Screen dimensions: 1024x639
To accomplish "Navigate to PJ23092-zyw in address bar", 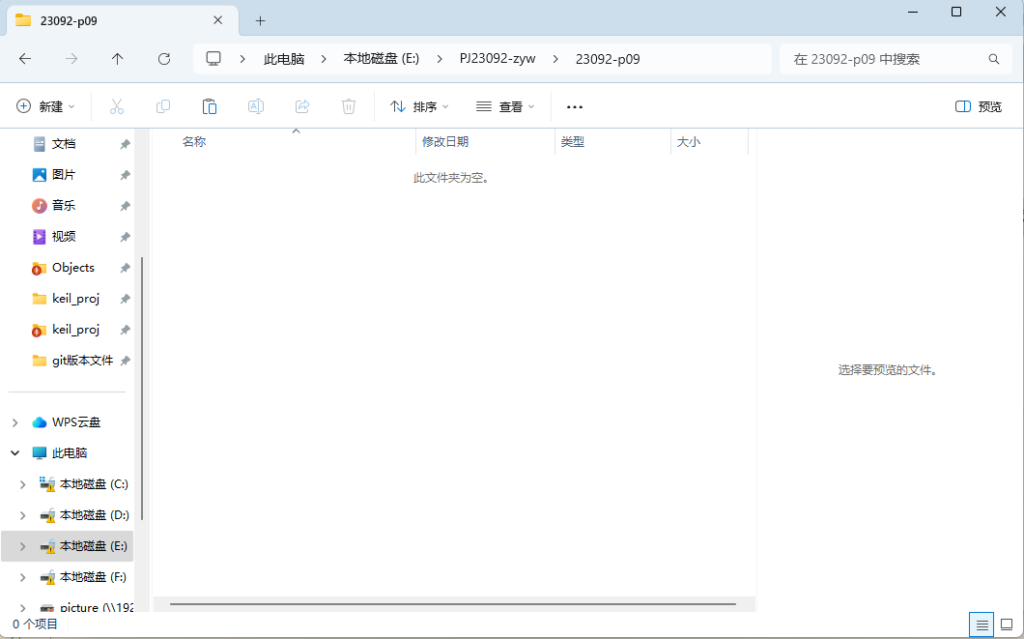I will [x=497, y=59].
